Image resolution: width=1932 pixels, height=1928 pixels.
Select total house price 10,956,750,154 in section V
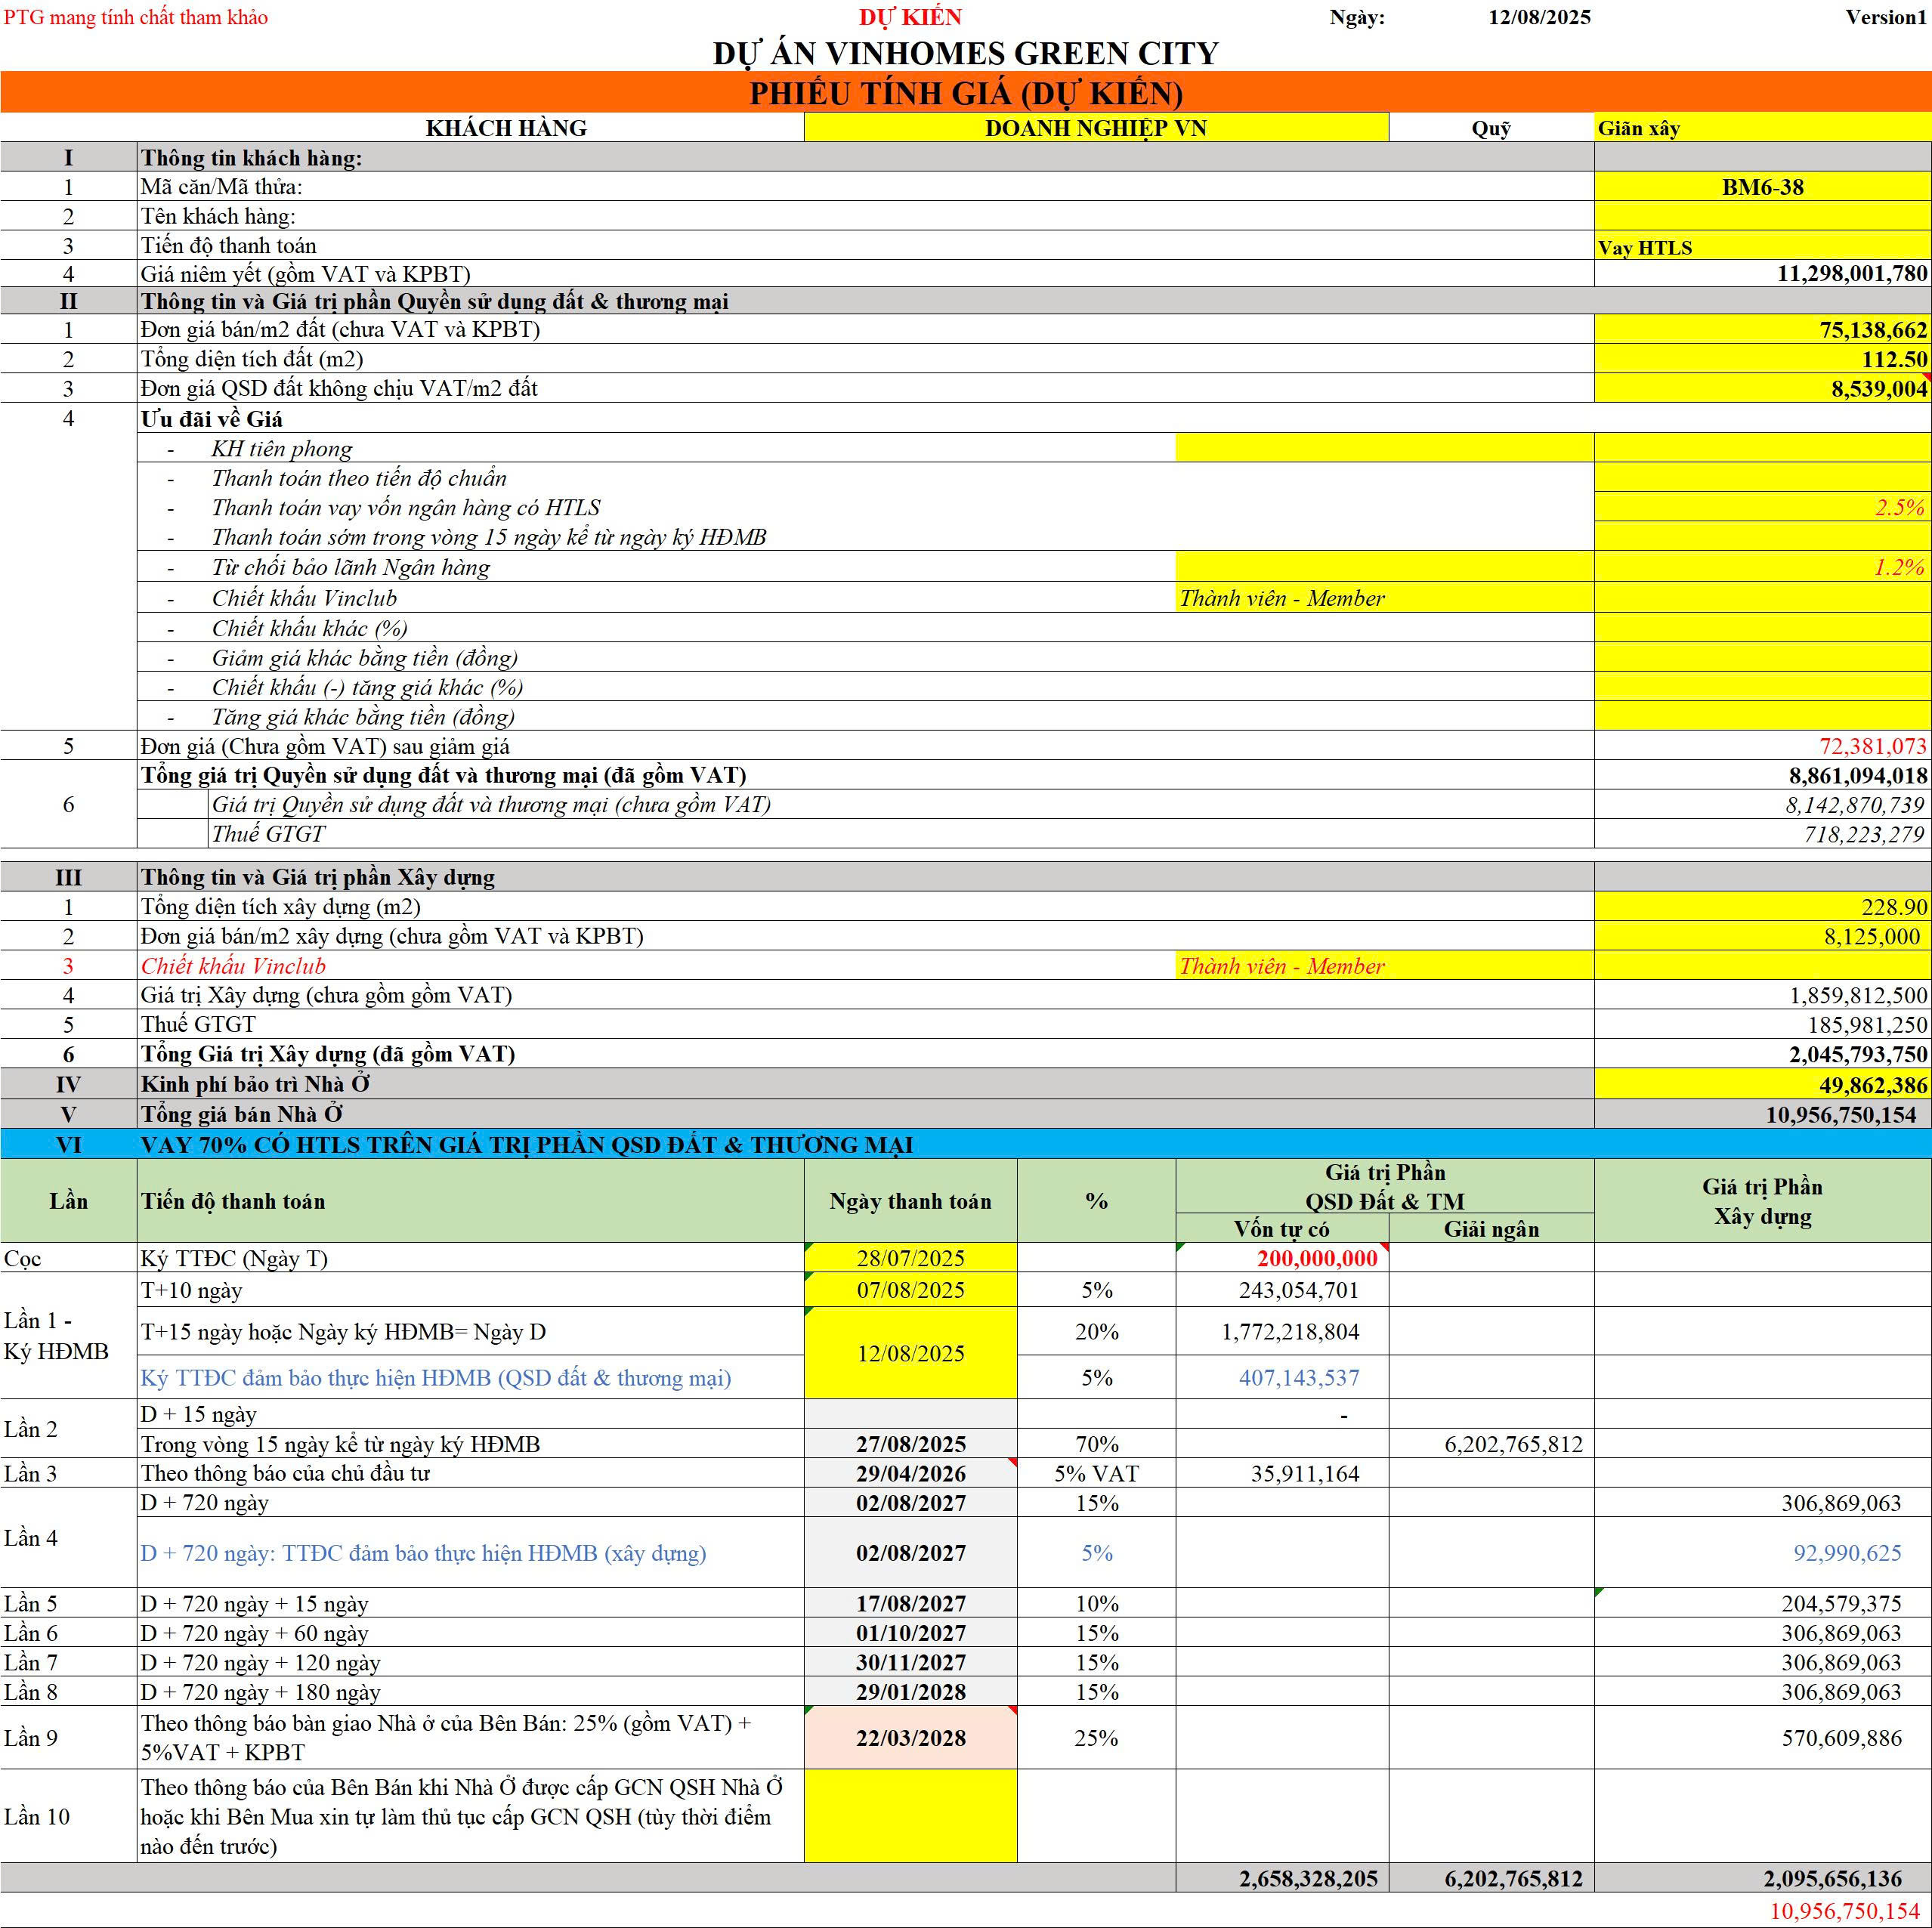[1840, 1114]
